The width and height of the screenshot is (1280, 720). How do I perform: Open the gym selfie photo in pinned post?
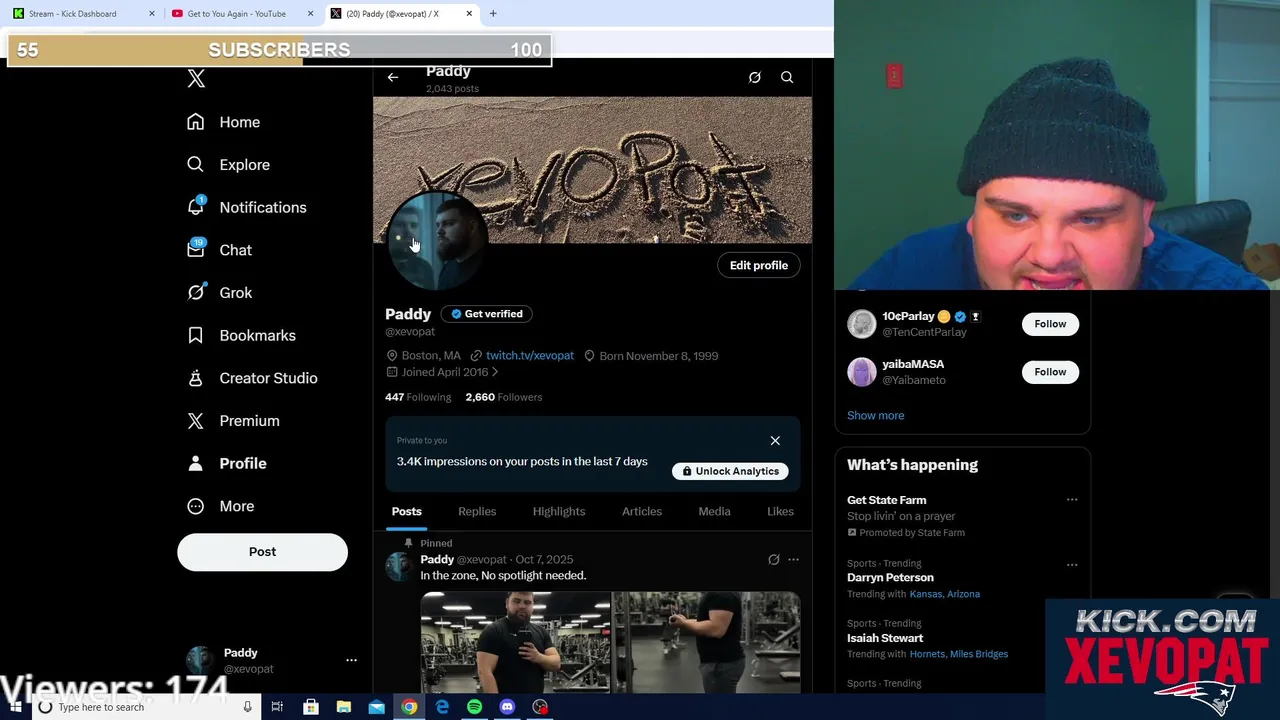click(x=515, y=642)
